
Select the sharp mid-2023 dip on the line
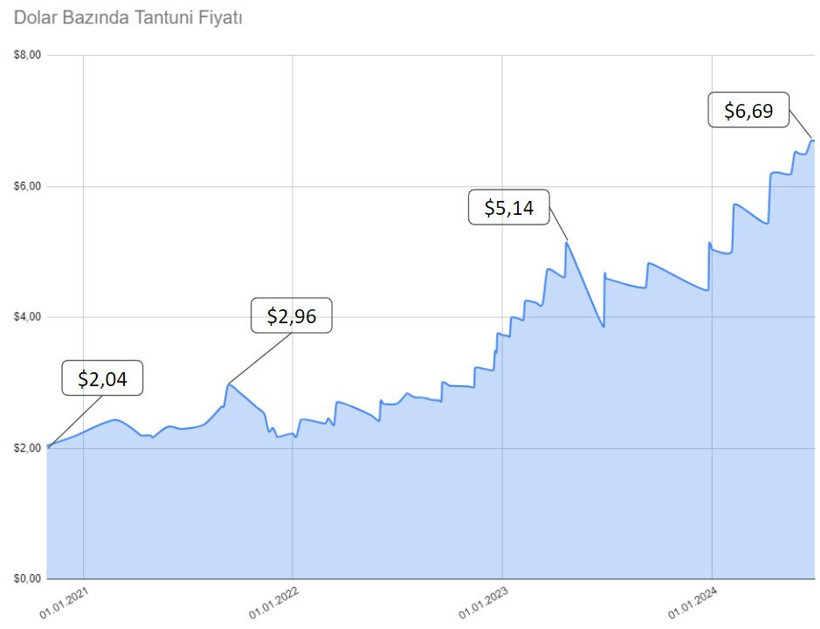click(603, 326)
